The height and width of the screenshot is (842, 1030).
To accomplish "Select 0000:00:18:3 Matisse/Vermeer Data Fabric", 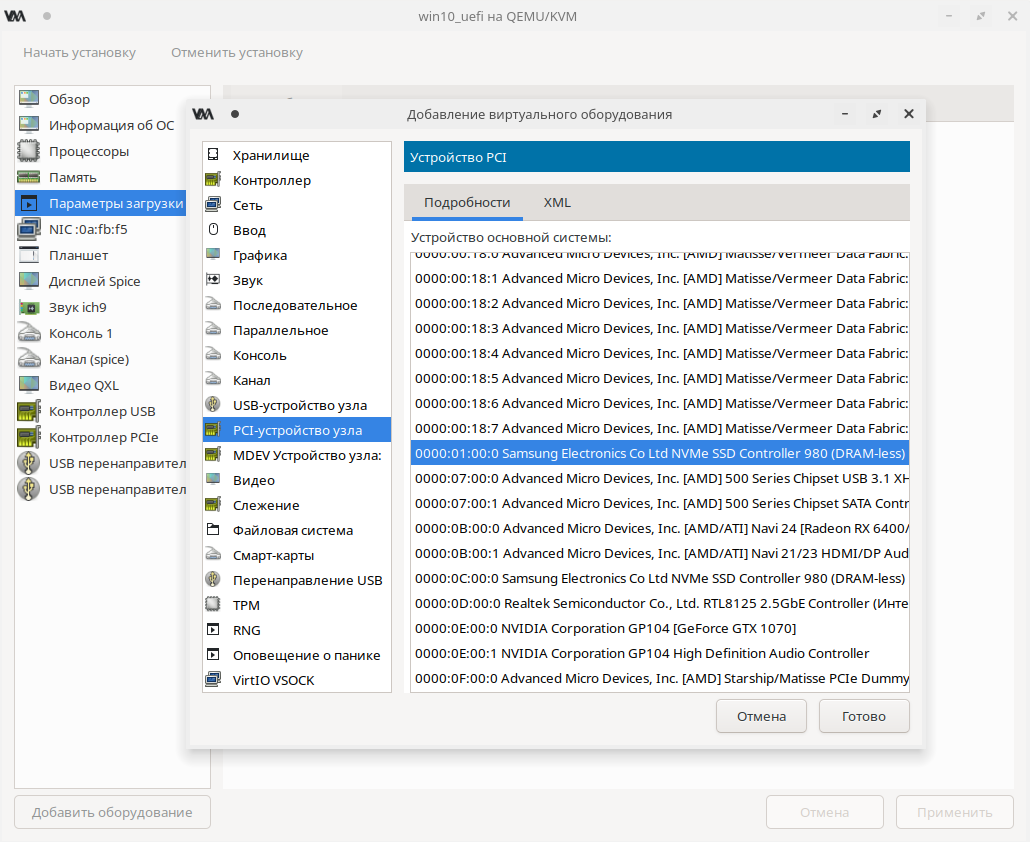I will (x=660, y=328).
